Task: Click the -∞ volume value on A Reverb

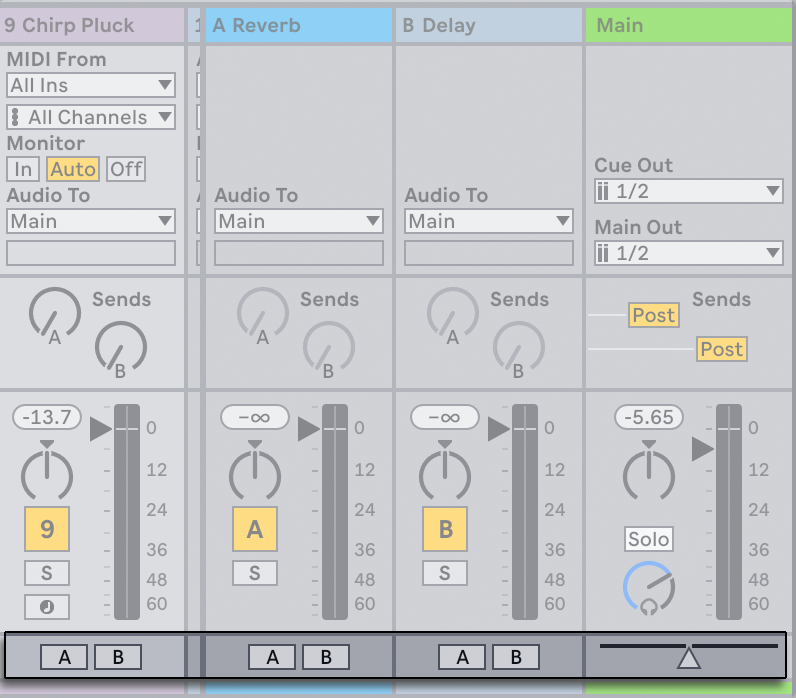Action: [255, 417]
